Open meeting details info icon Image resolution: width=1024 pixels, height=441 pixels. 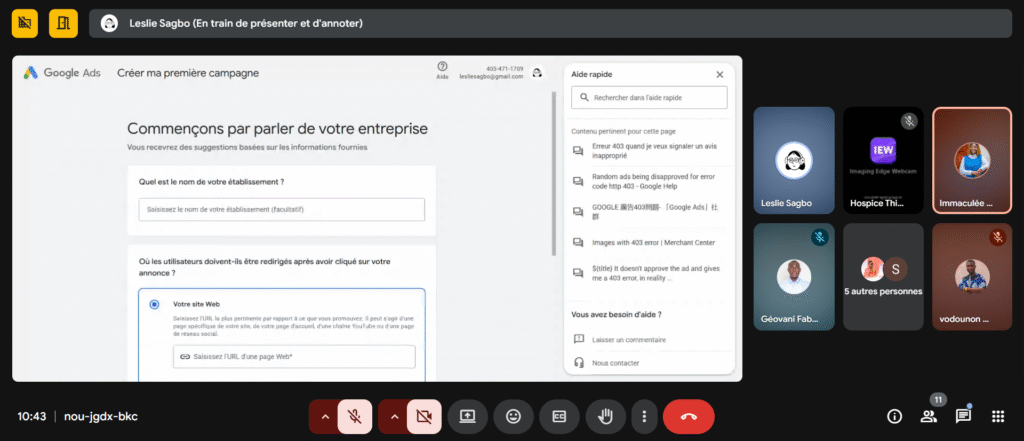point(895,416)
